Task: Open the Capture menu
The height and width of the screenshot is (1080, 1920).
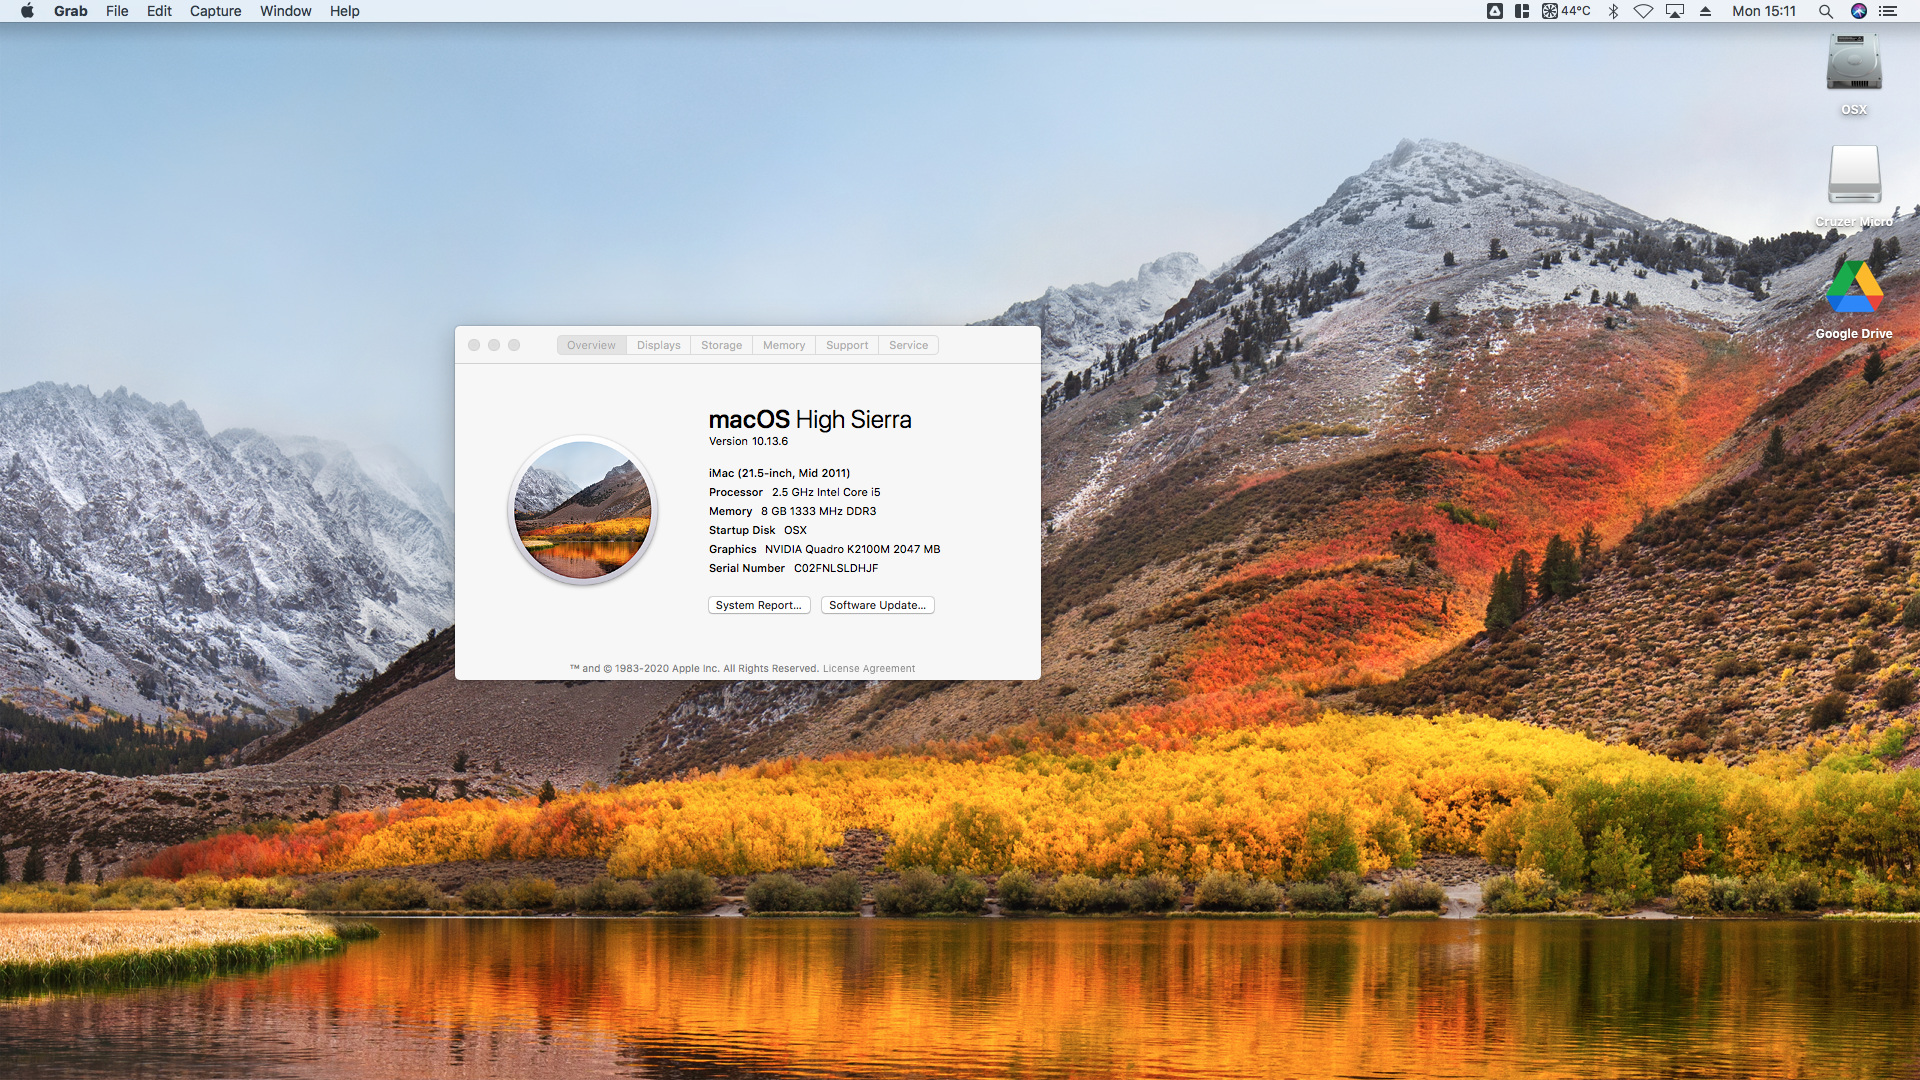Action: point(215,11)
